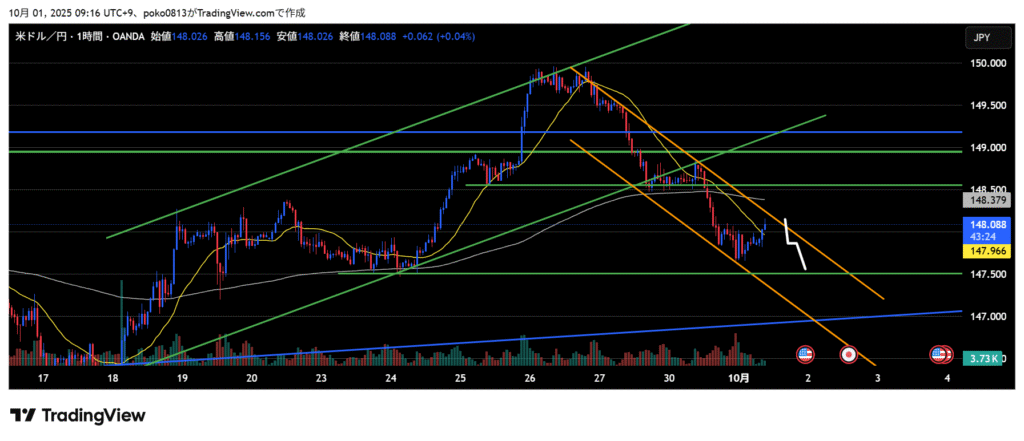Click the TradingView.com text in the header caption

pyautogui.click(x=231, y=13)
